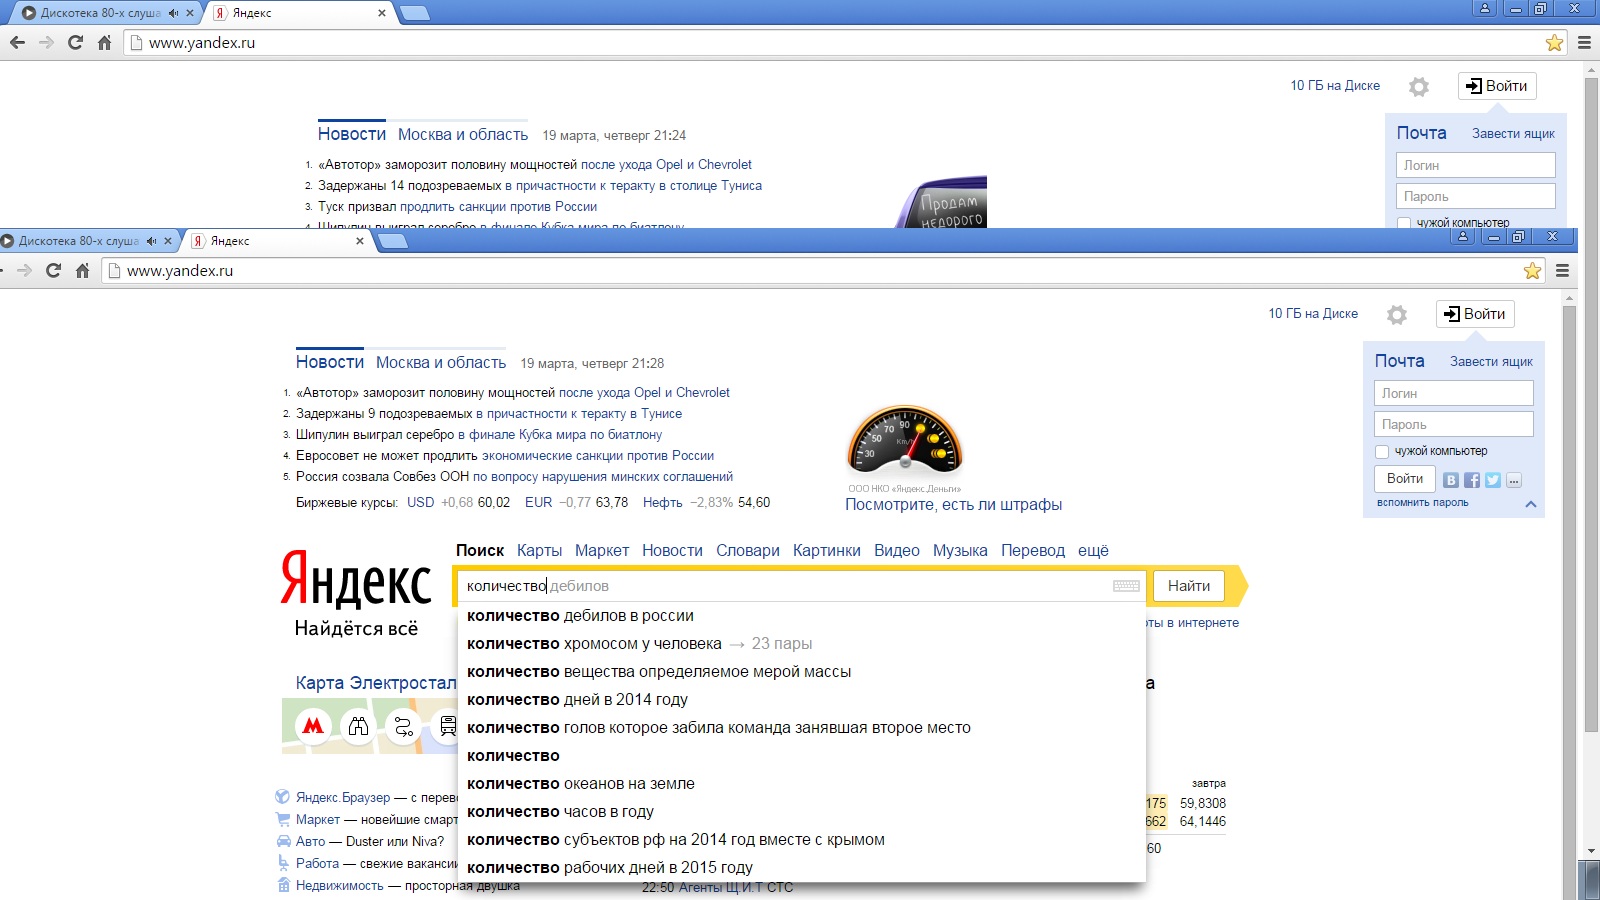This screenshot has height=900, width=1600.
Task: Click the red Metro icon on the map
Action: (x=313, y=726)
